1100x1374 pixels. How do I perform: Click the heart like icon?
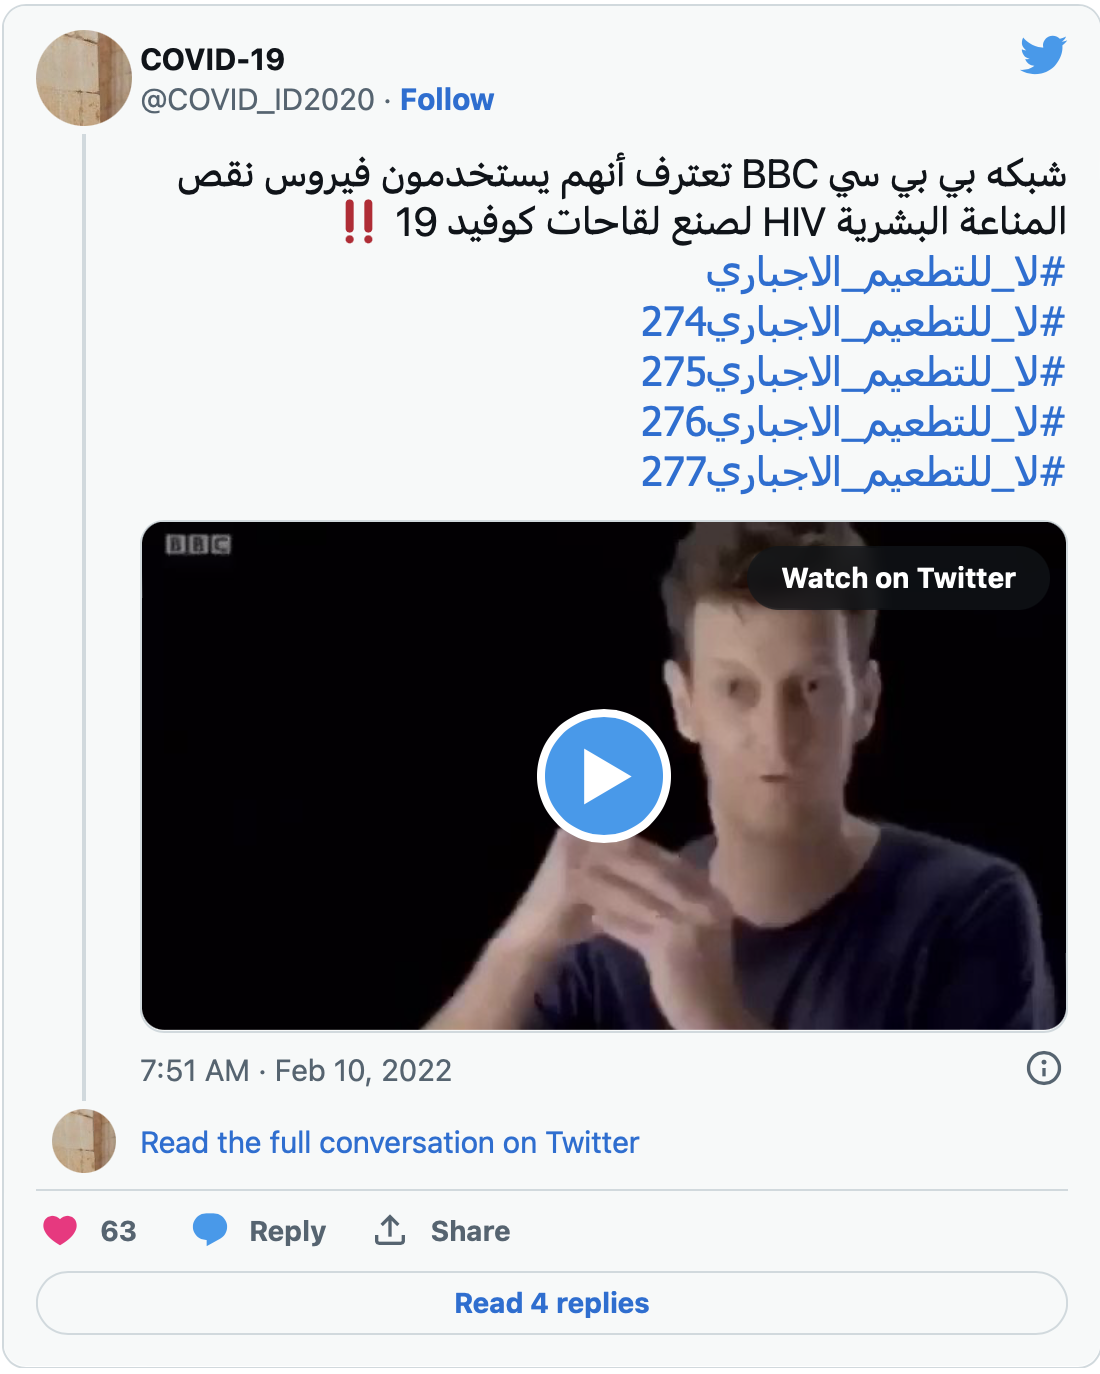[x=60, y=1230]
